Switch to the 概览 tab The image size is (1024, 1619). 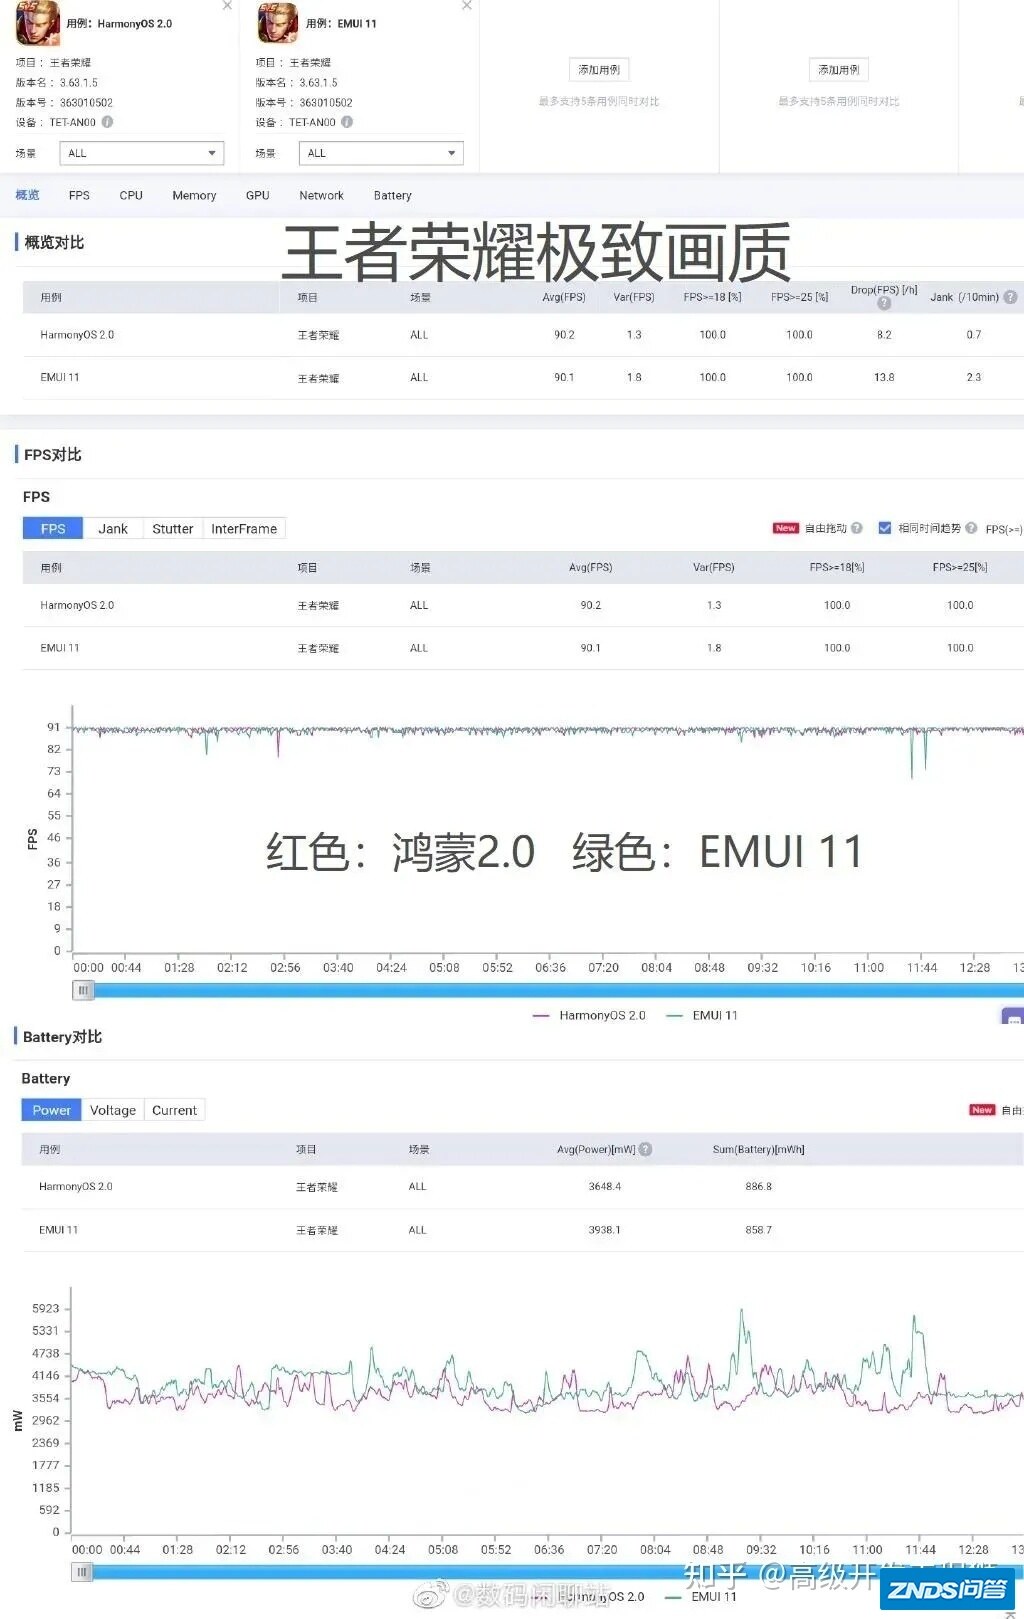tap(27, 195)
